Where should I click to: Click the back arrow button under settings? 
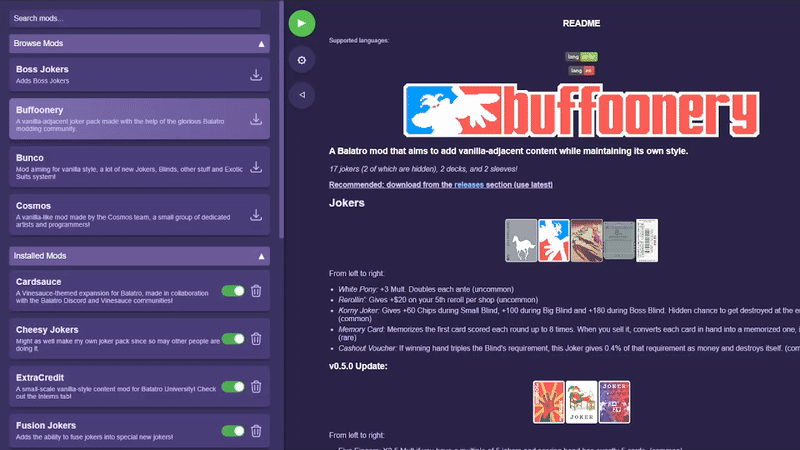click(302, 95)
